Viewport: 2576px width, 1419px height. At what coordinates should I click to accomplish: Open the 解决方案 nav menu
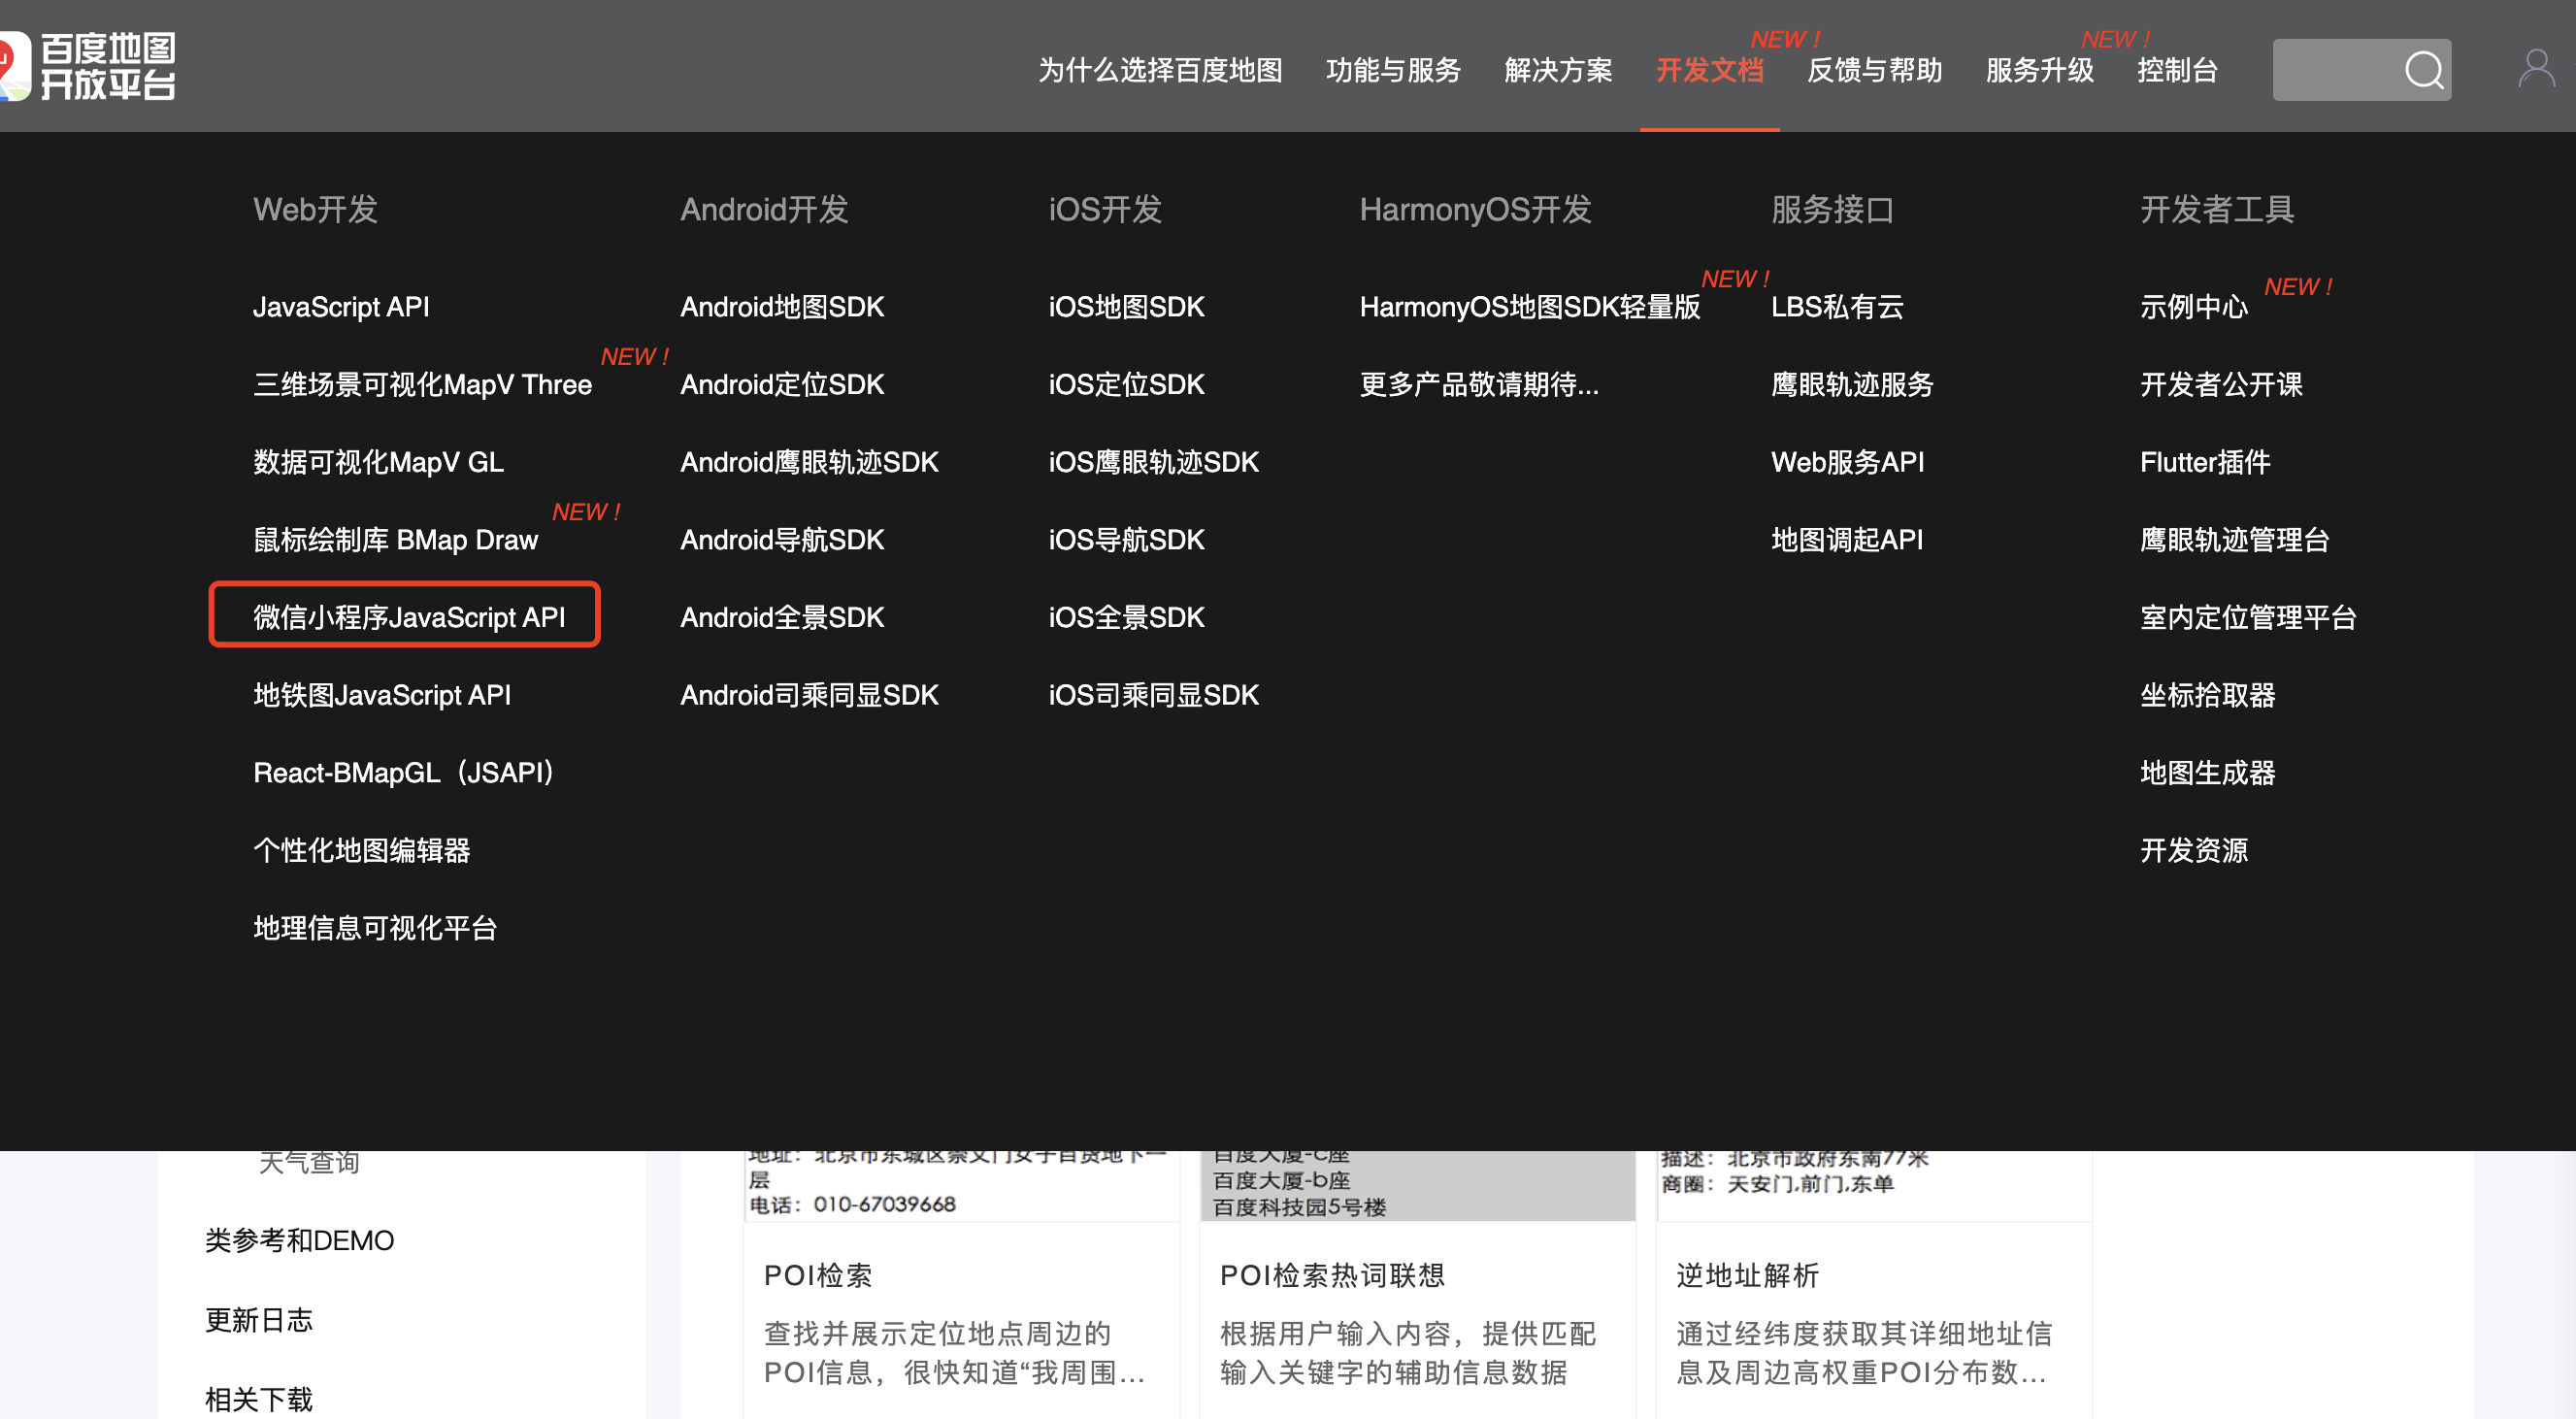pos(1558,70)
